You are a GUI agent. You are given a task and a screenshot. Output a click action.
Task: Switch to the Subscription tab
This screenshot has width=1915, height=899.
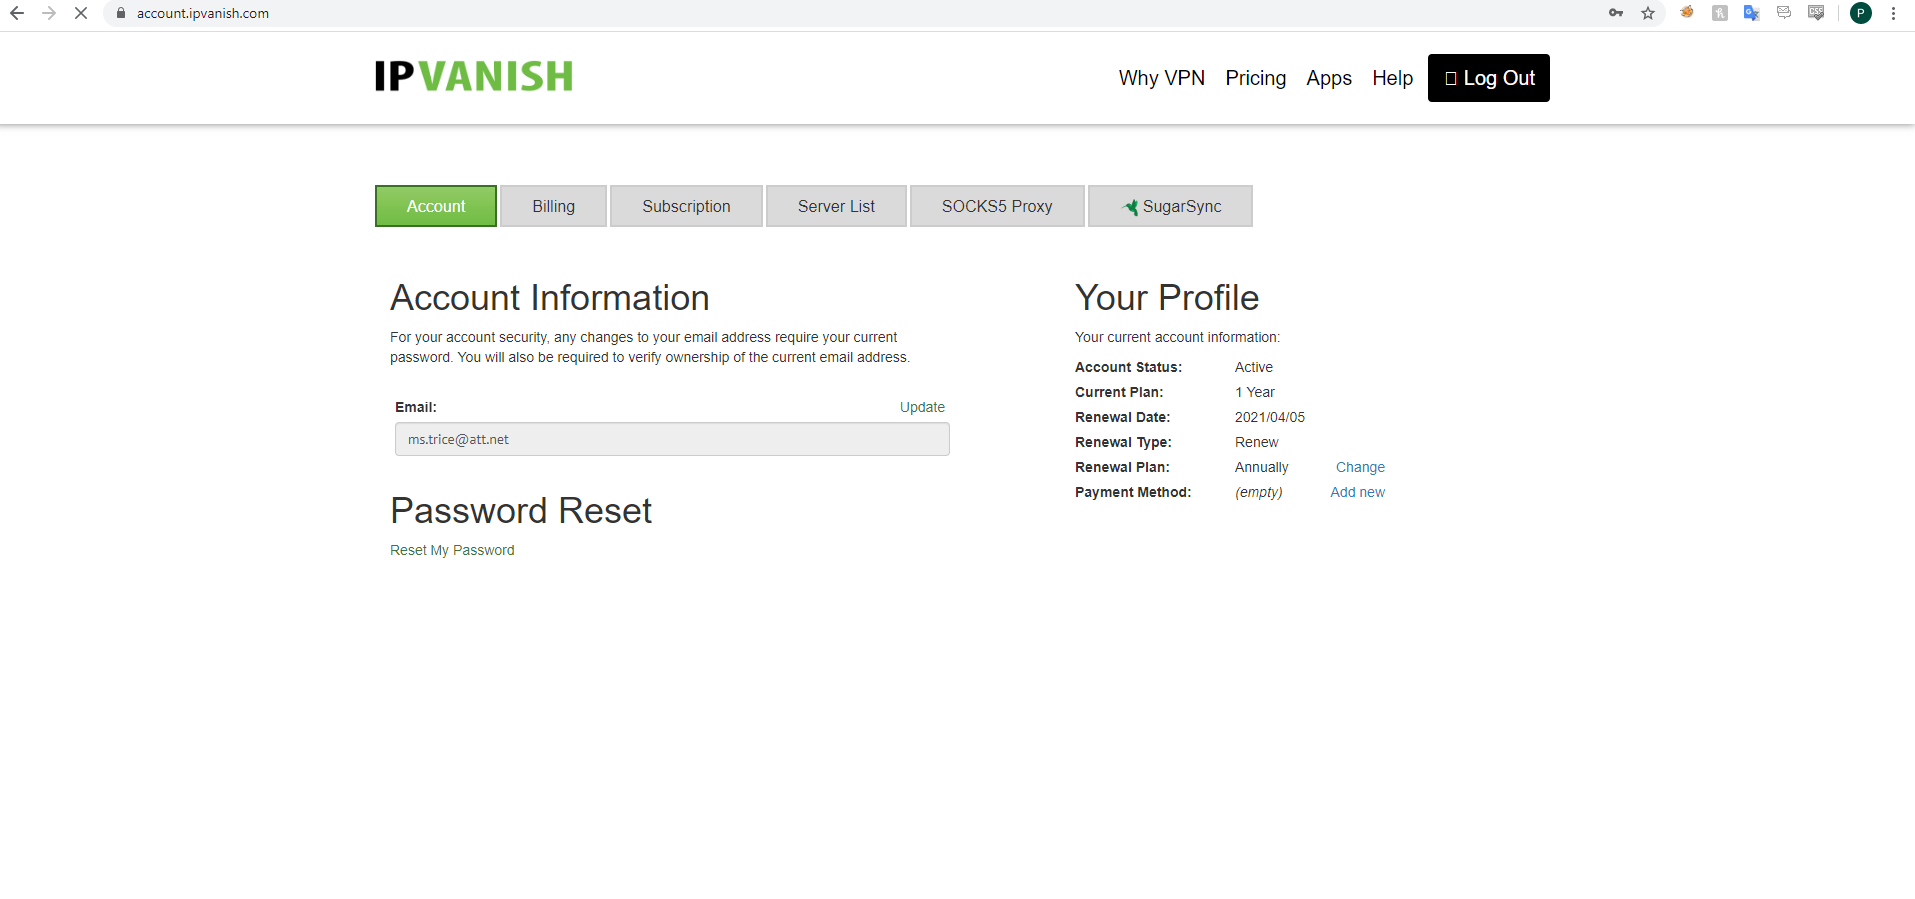tap(686, 206)
